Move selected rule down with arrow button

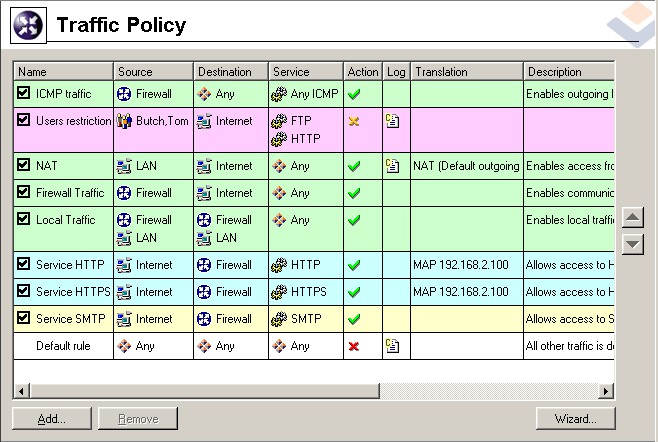632,244
